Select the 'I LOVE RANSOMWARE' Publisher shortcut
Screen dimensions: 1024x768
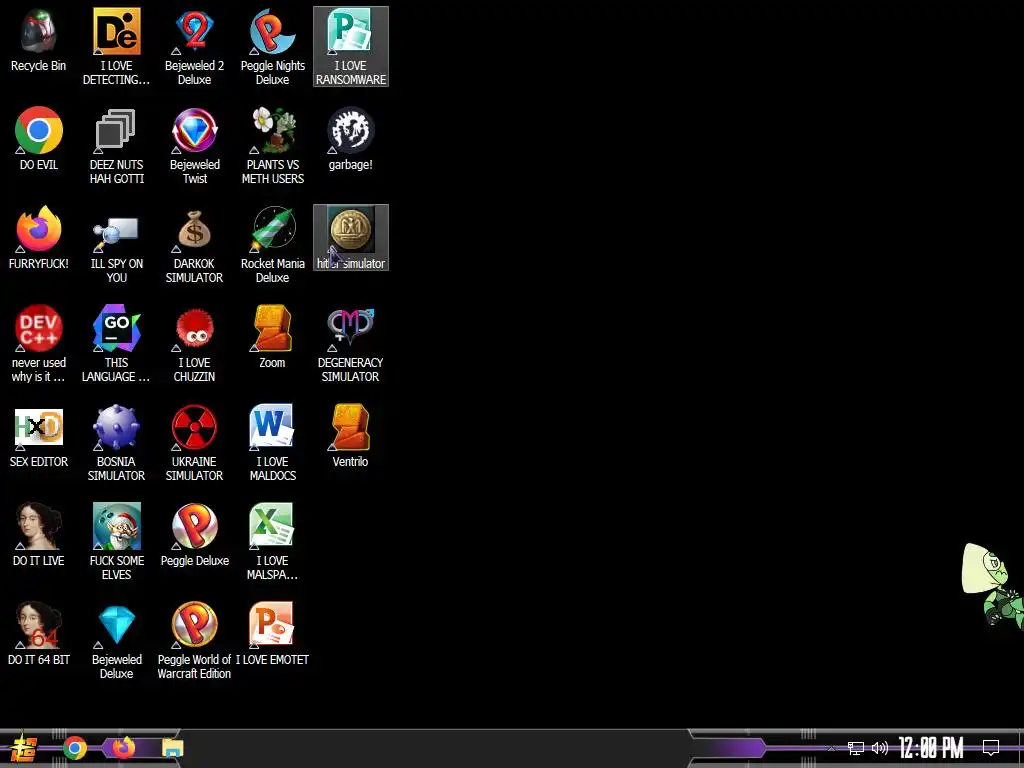click(351, 47)
